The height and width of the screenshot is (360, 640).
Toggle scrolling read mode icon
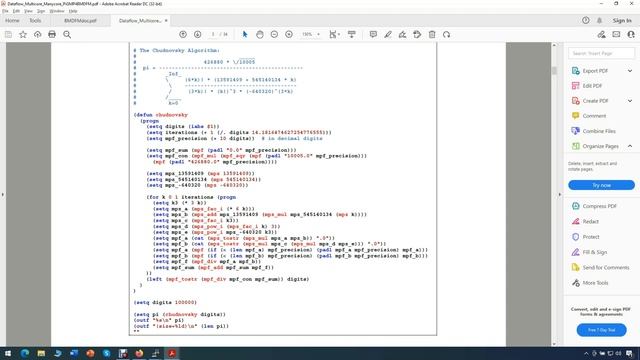tap(351, 35)
